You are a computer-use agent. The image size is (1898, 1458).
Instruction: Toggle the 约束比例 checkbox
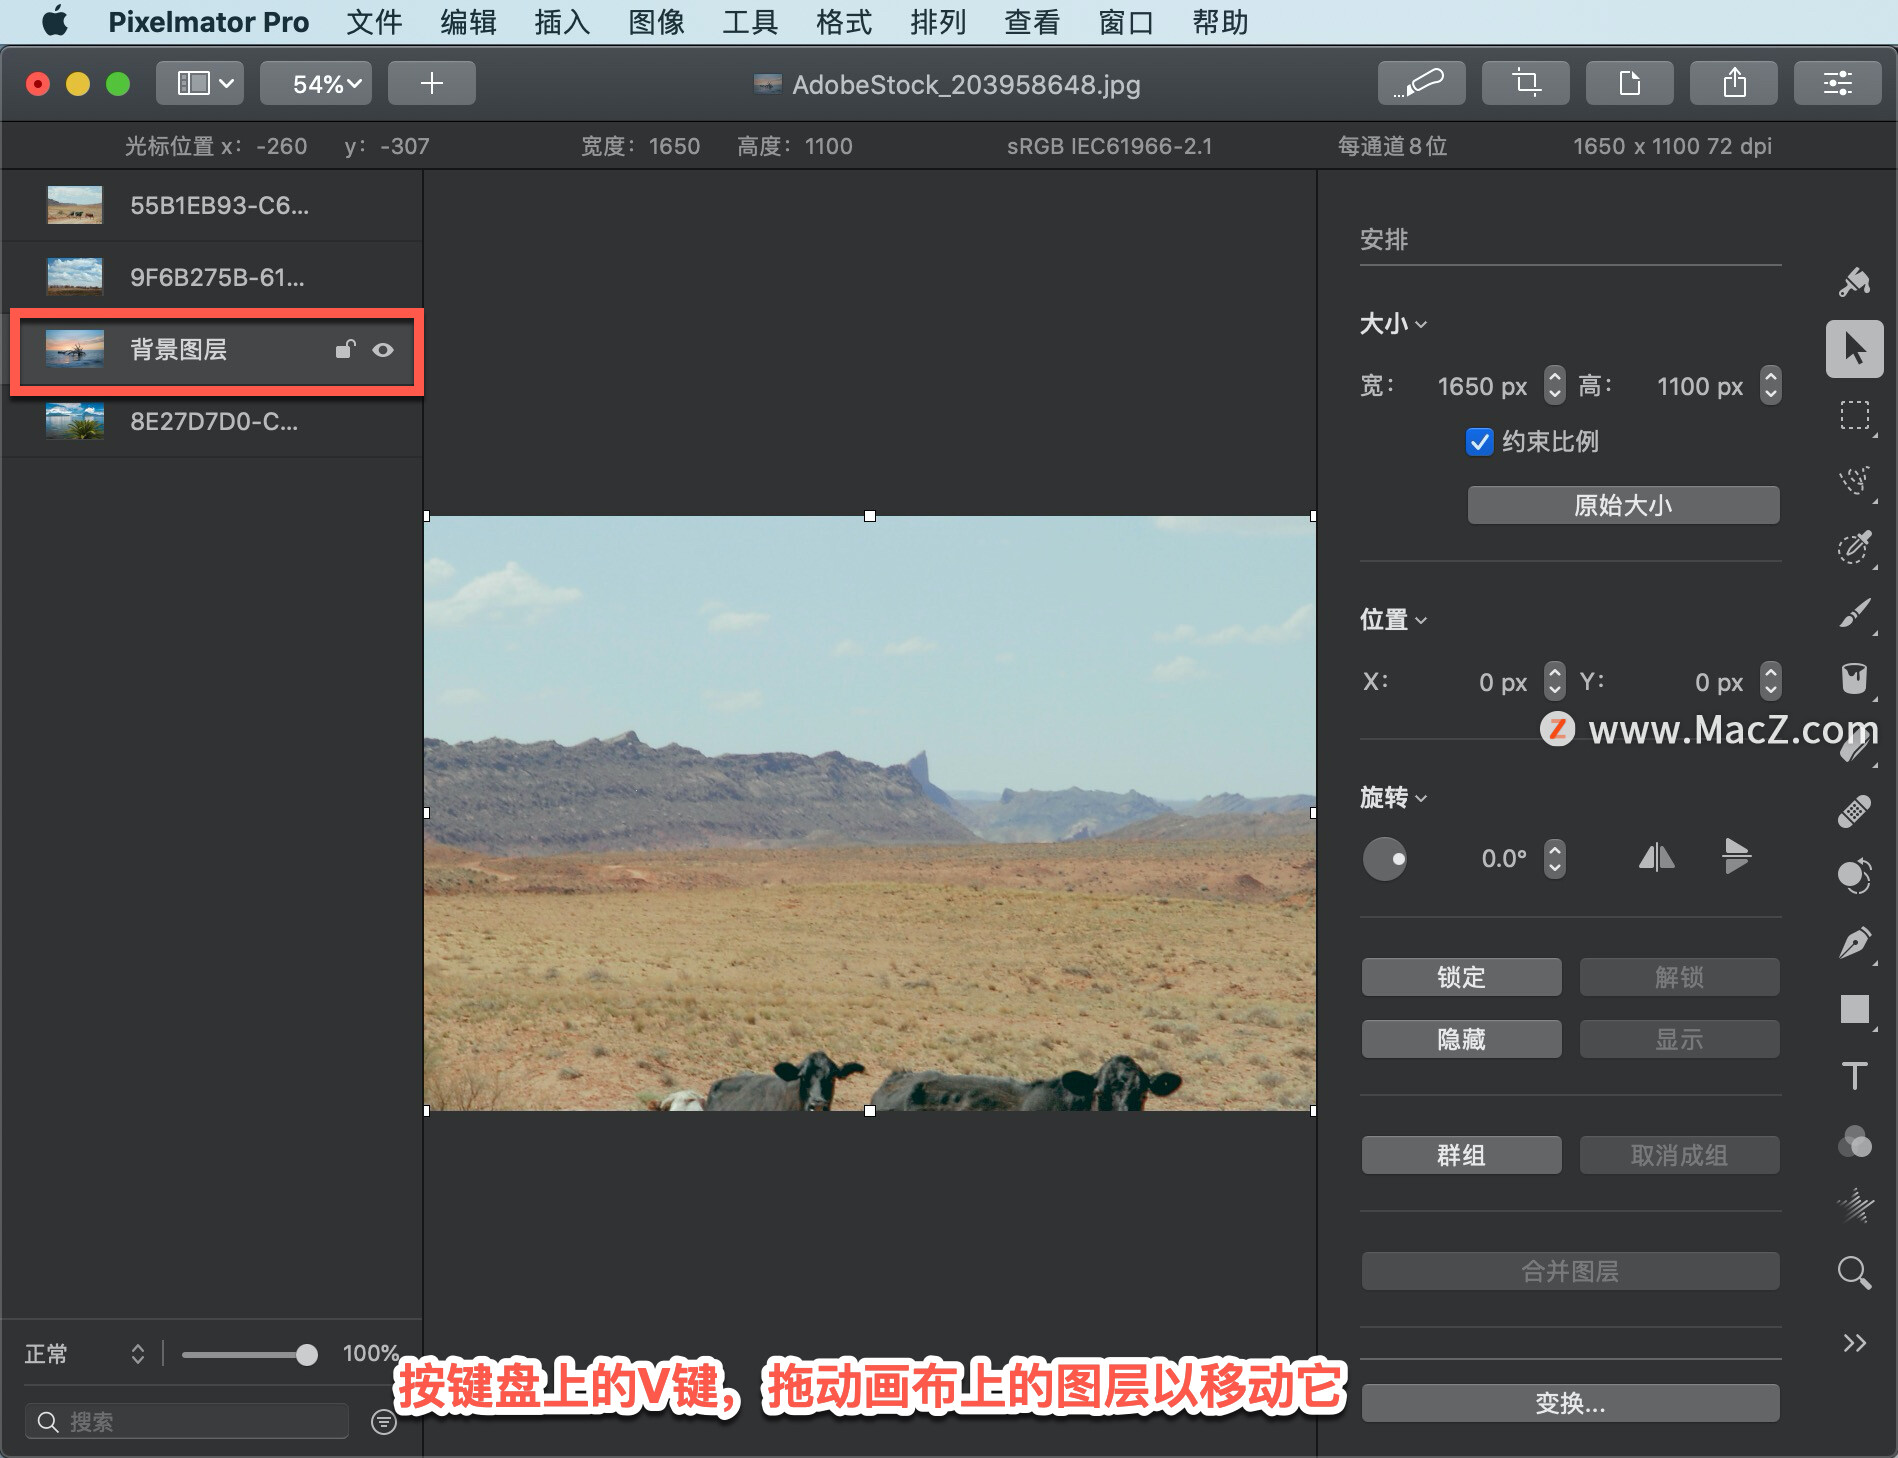[1479, 441]
